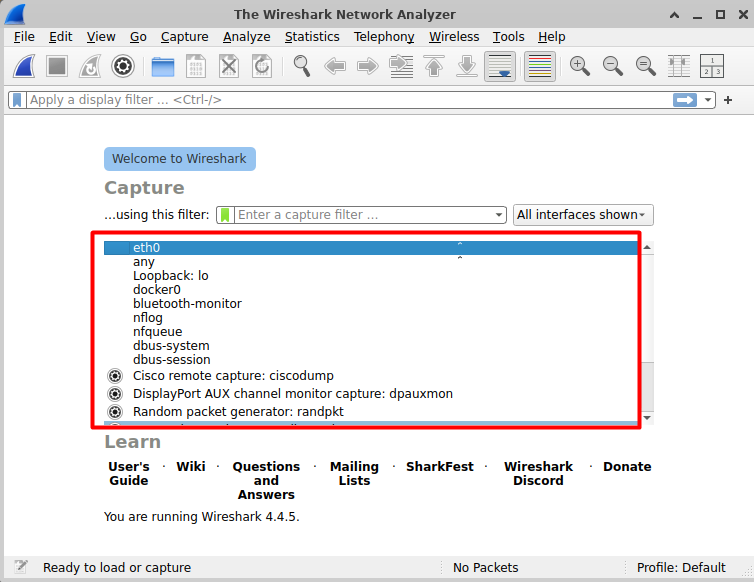754x582 pixels.
Task: Select bluetooth-monitor interface
Action: coord(371,304)
